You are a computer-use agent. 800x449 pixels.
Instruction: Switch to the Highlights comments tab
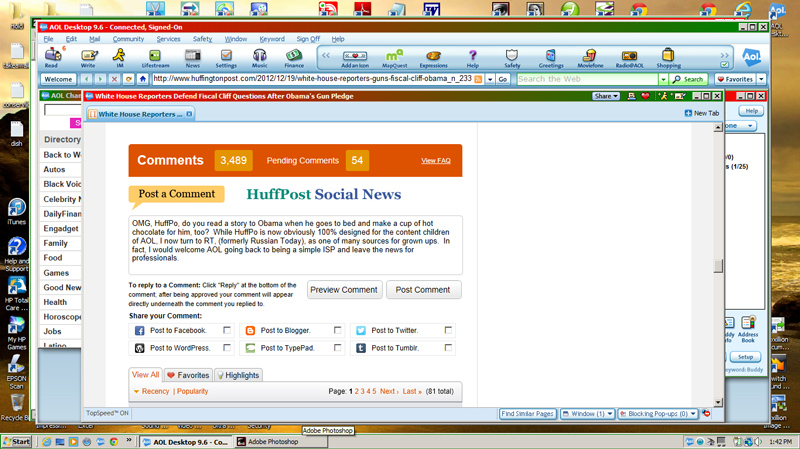[x=238, y=375]
